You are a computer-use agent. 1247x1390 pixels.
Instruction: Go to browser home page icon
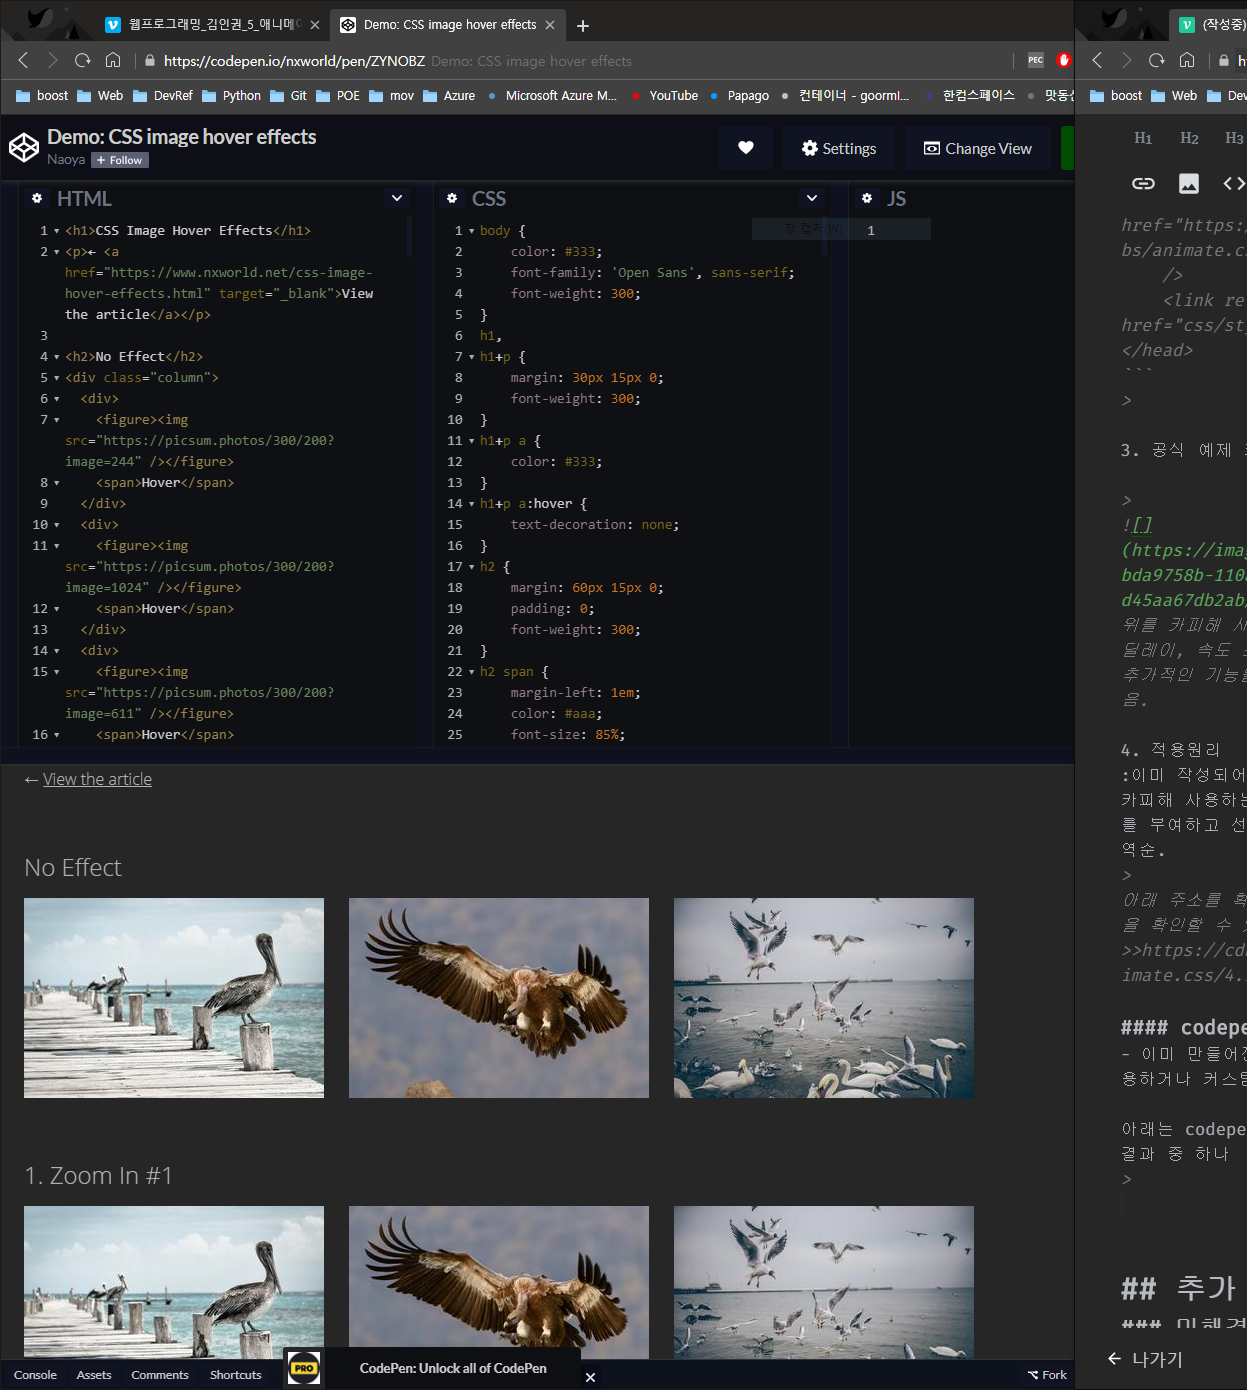click(113, 61)
